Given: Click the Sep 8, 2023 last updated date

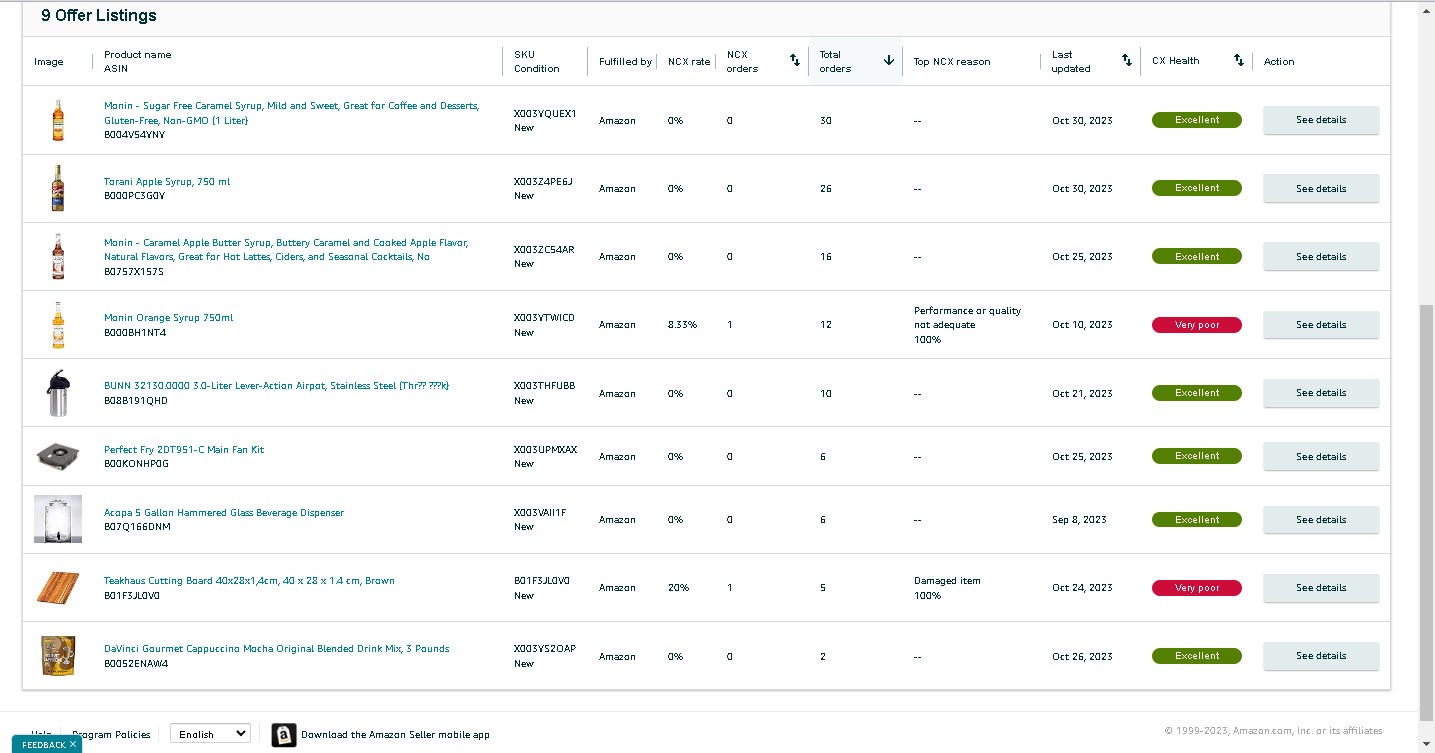Looking at the screenshot, I should pos(1079,520).
